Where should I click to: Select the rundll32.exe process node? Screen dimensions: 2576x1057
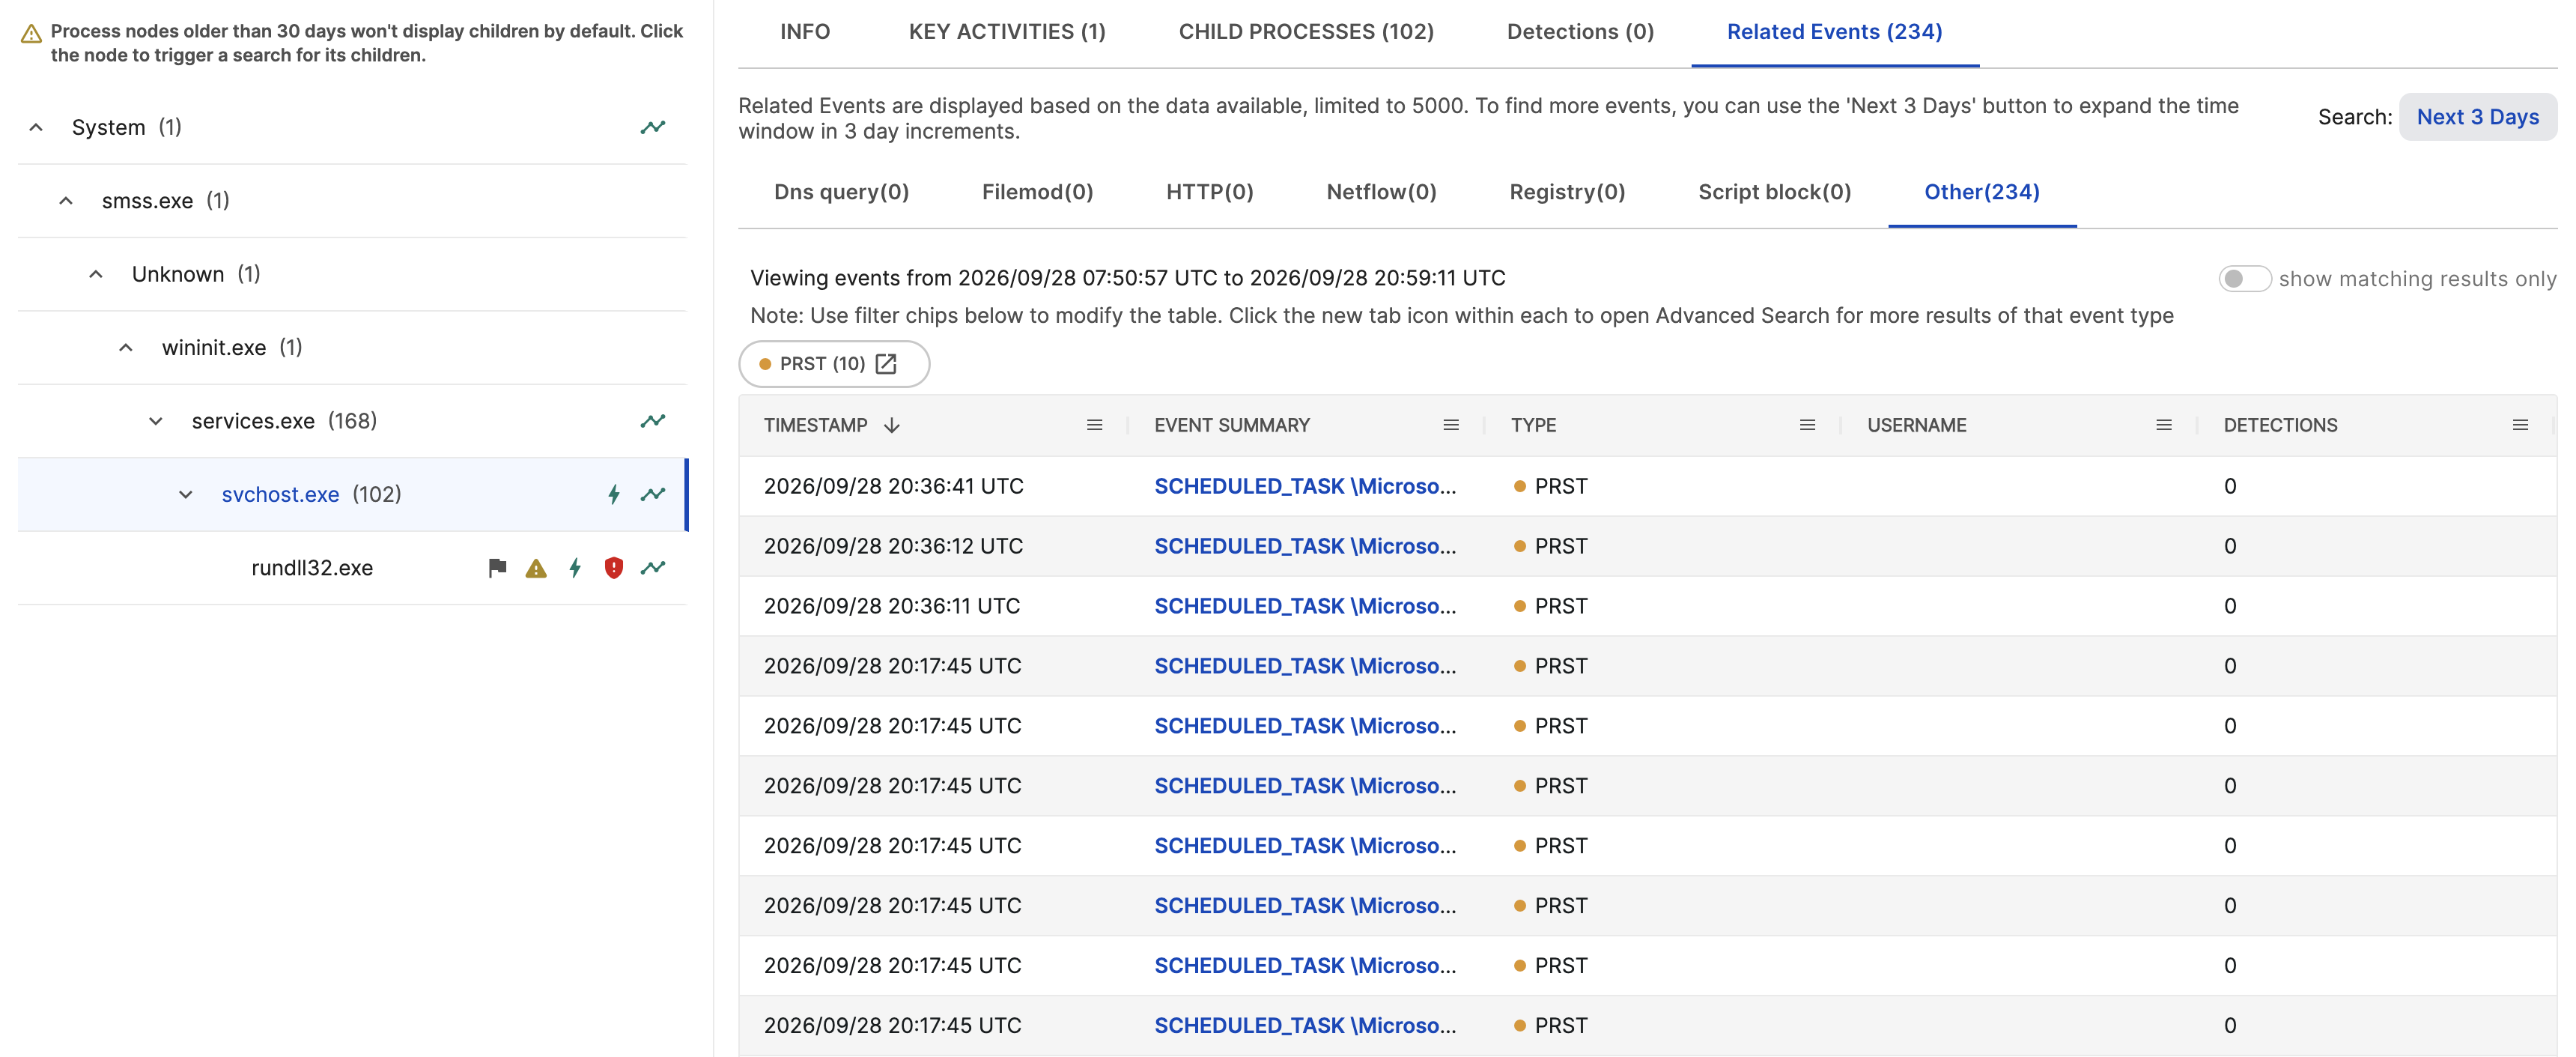click(312, 568)
